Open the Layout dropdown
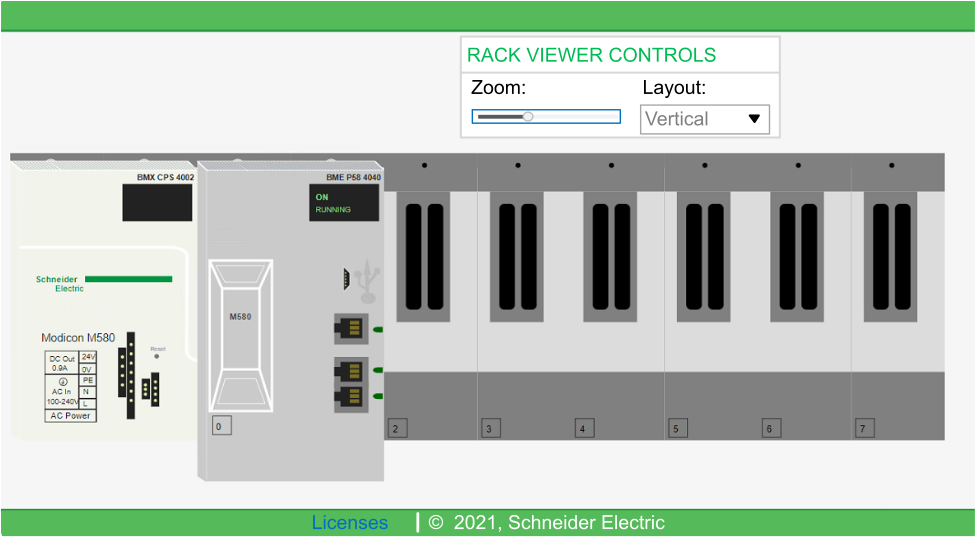 tap(704, 119)
